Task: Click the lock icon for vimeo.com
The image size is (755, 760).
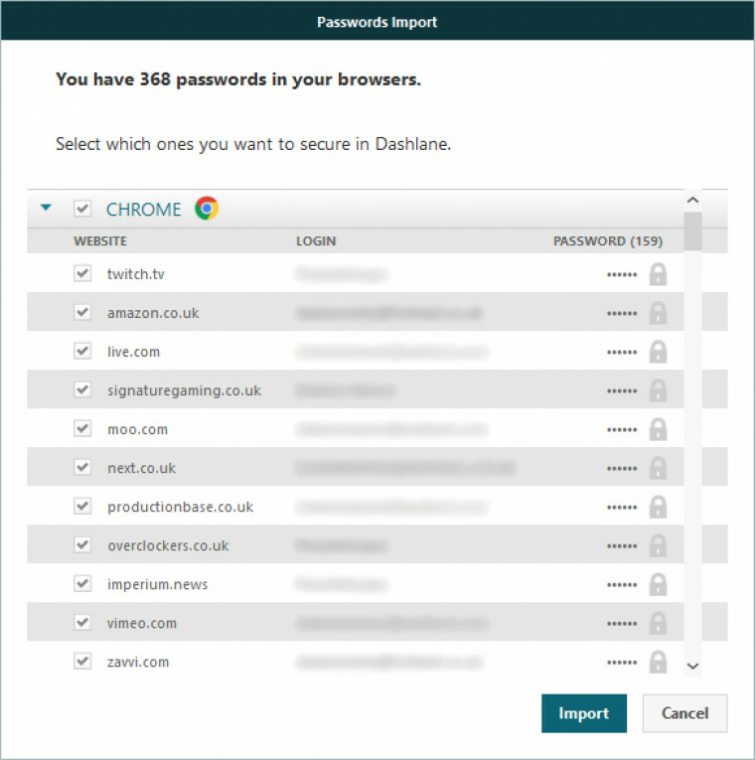Action: 658,623
